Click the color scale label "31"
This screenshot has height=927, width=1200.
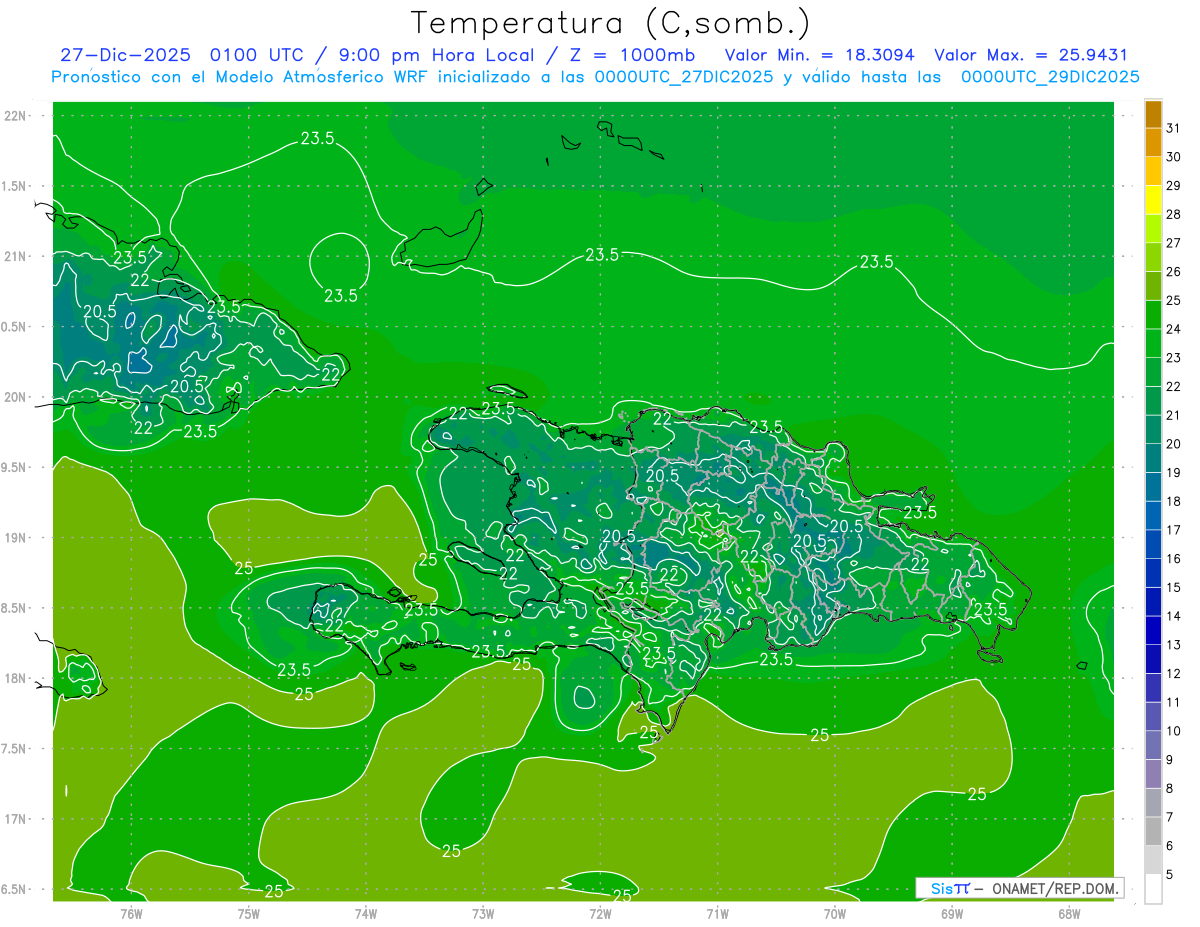pos(1173,128)
